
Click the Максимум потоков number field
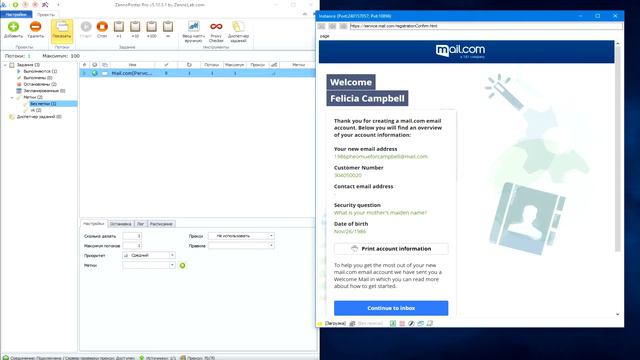coord(132,246)
